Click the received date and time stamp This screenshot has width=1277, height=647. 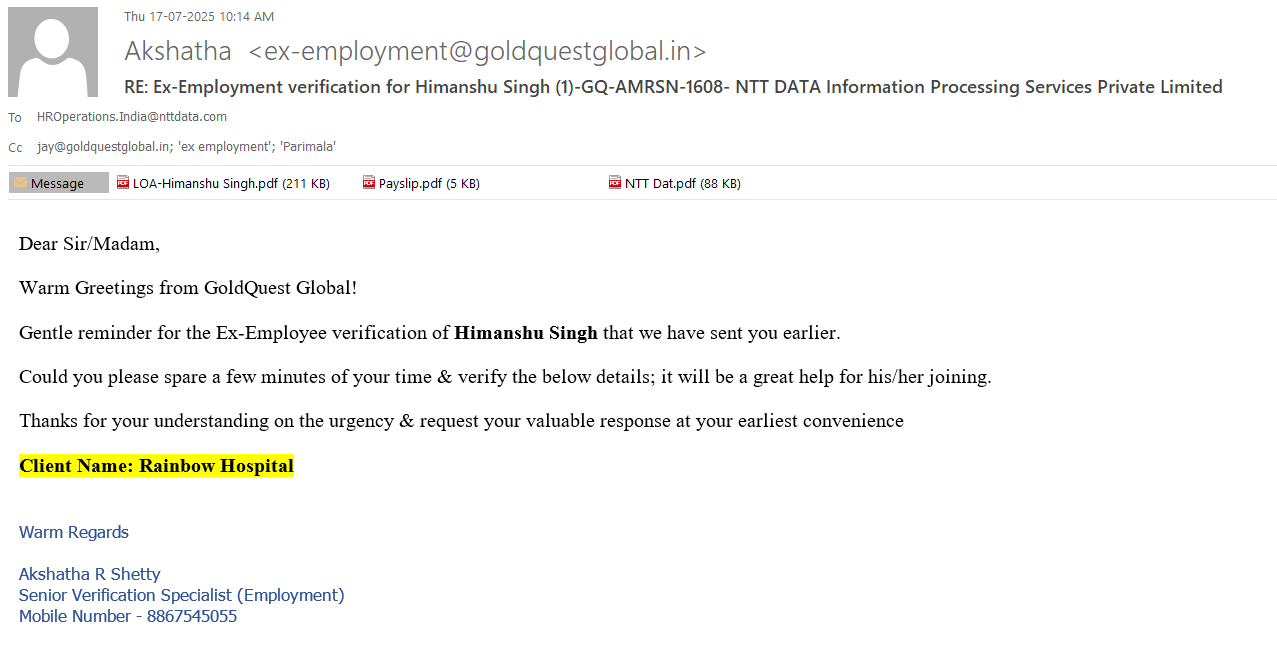coord(199,16)
